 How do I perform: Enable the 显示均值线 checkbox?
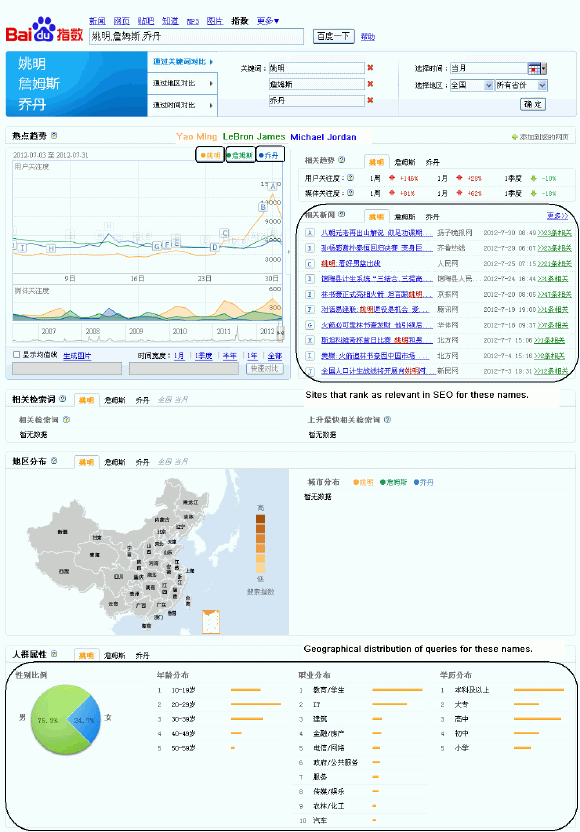tap(16, 354)
